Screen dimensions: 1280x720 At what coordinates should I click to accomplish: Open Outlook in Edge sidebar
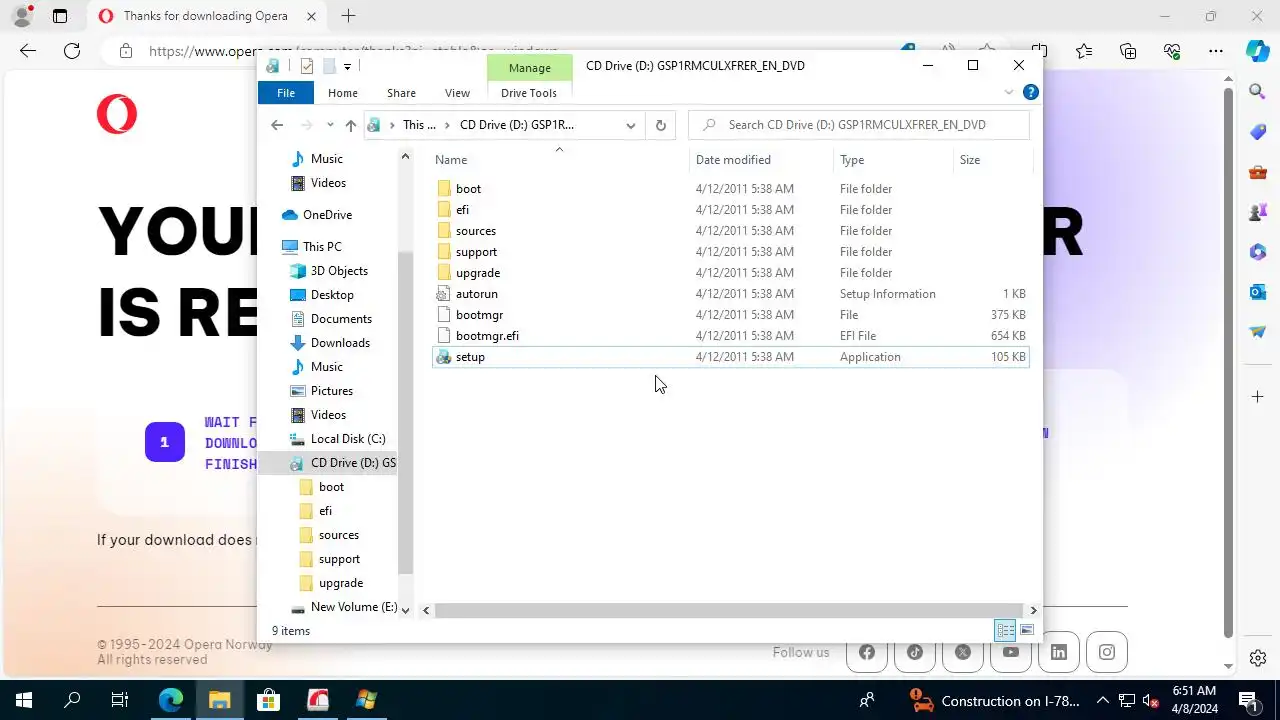point(1257,292)
